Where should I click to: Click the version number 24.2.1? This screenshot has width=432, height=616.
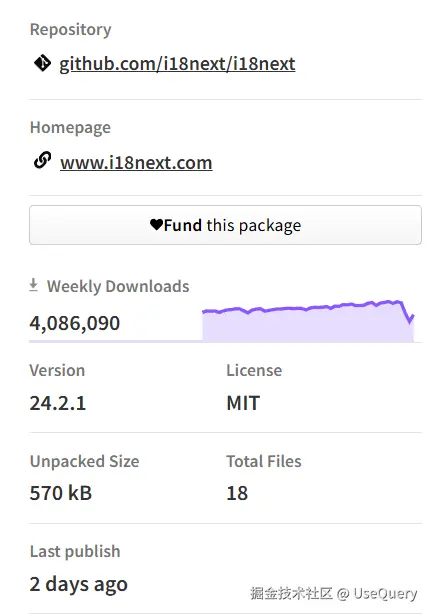click(x=58, y=403)
